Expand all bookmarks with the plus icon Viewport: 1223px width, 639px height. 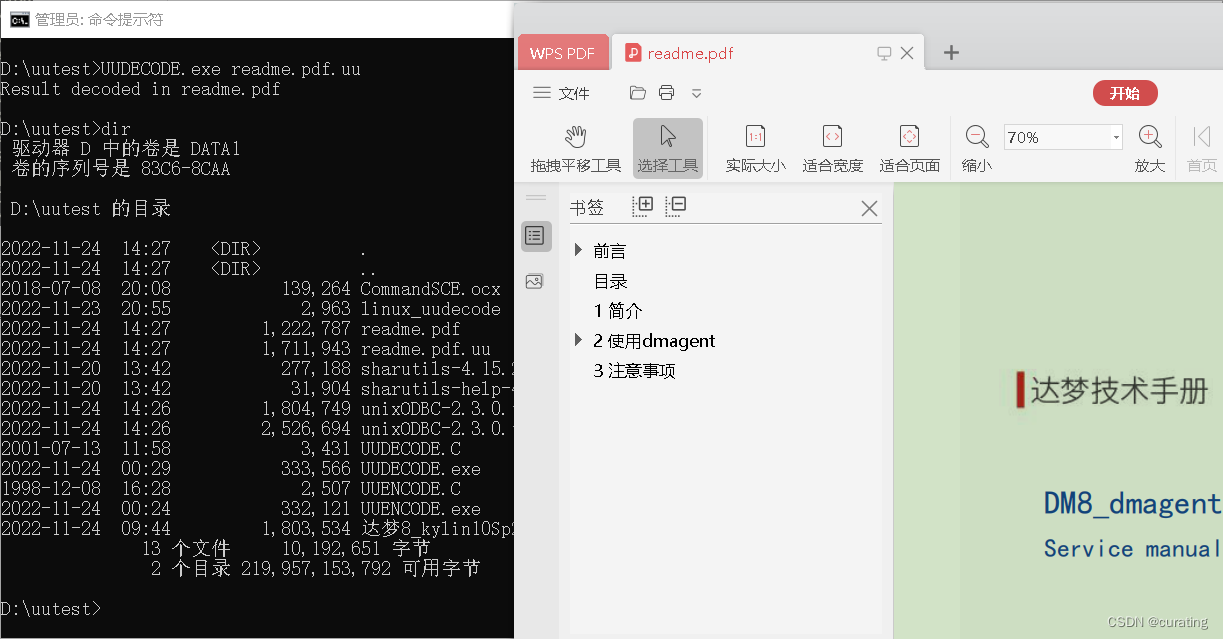[642, 205]
